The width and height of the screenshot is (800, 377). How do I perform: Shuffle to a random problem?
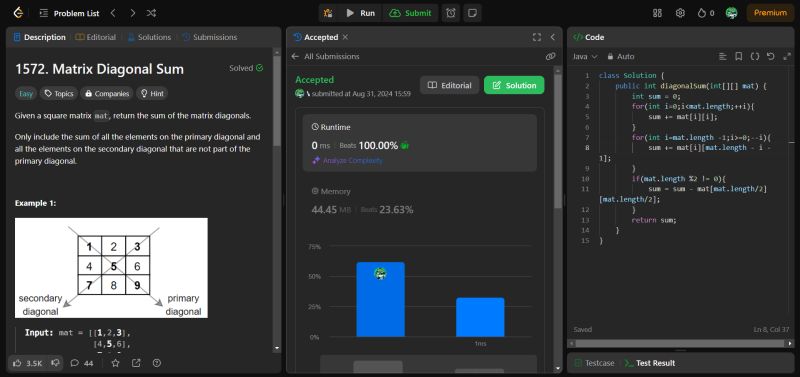151,13
